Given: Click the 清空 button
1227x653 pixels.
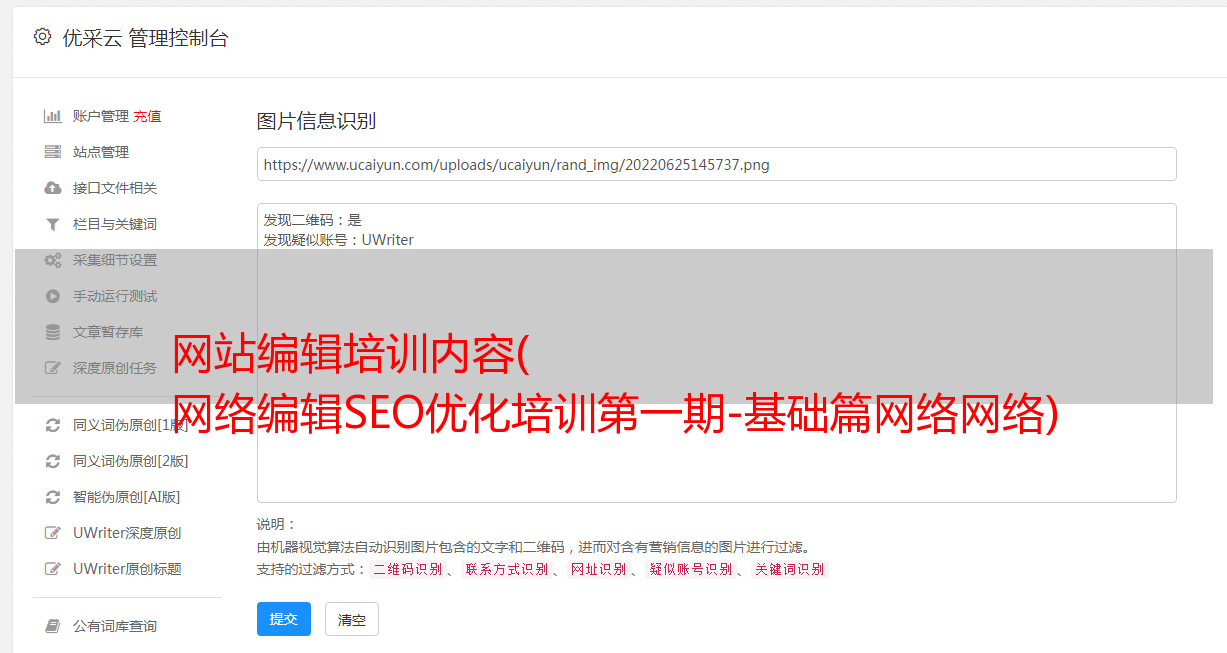Looking at the screenshot, I should (352, 619).
